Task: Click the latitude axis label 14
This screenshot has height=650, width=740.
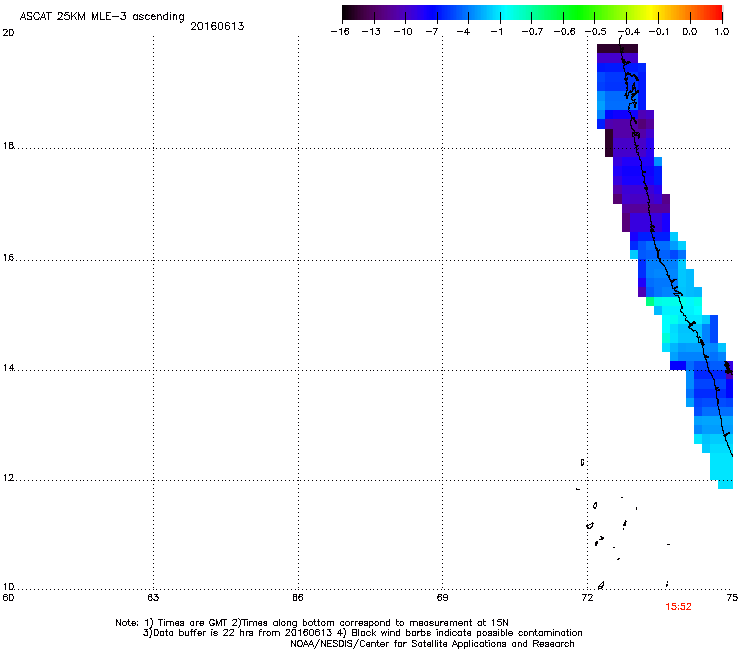Action: (x=8, y=368)
